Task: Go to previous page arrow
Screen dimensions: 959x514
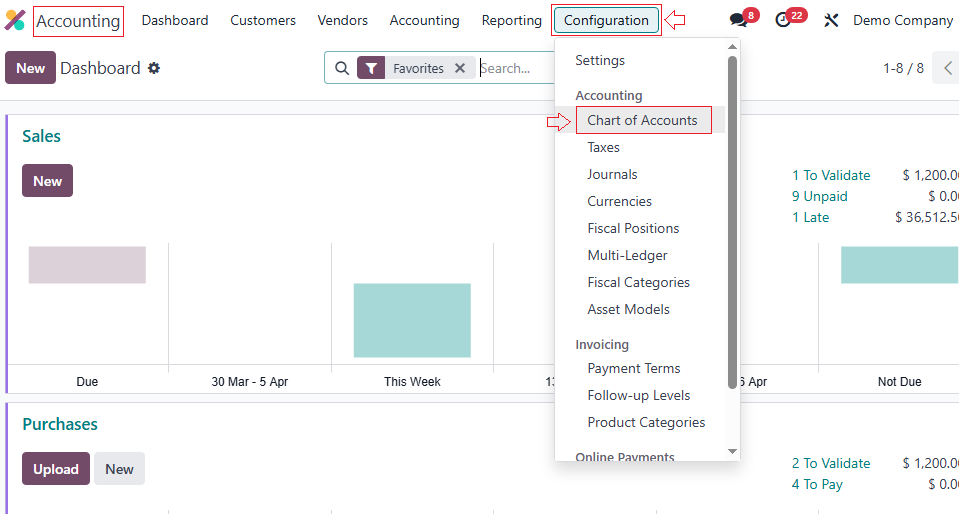Action: click(947, 68)
